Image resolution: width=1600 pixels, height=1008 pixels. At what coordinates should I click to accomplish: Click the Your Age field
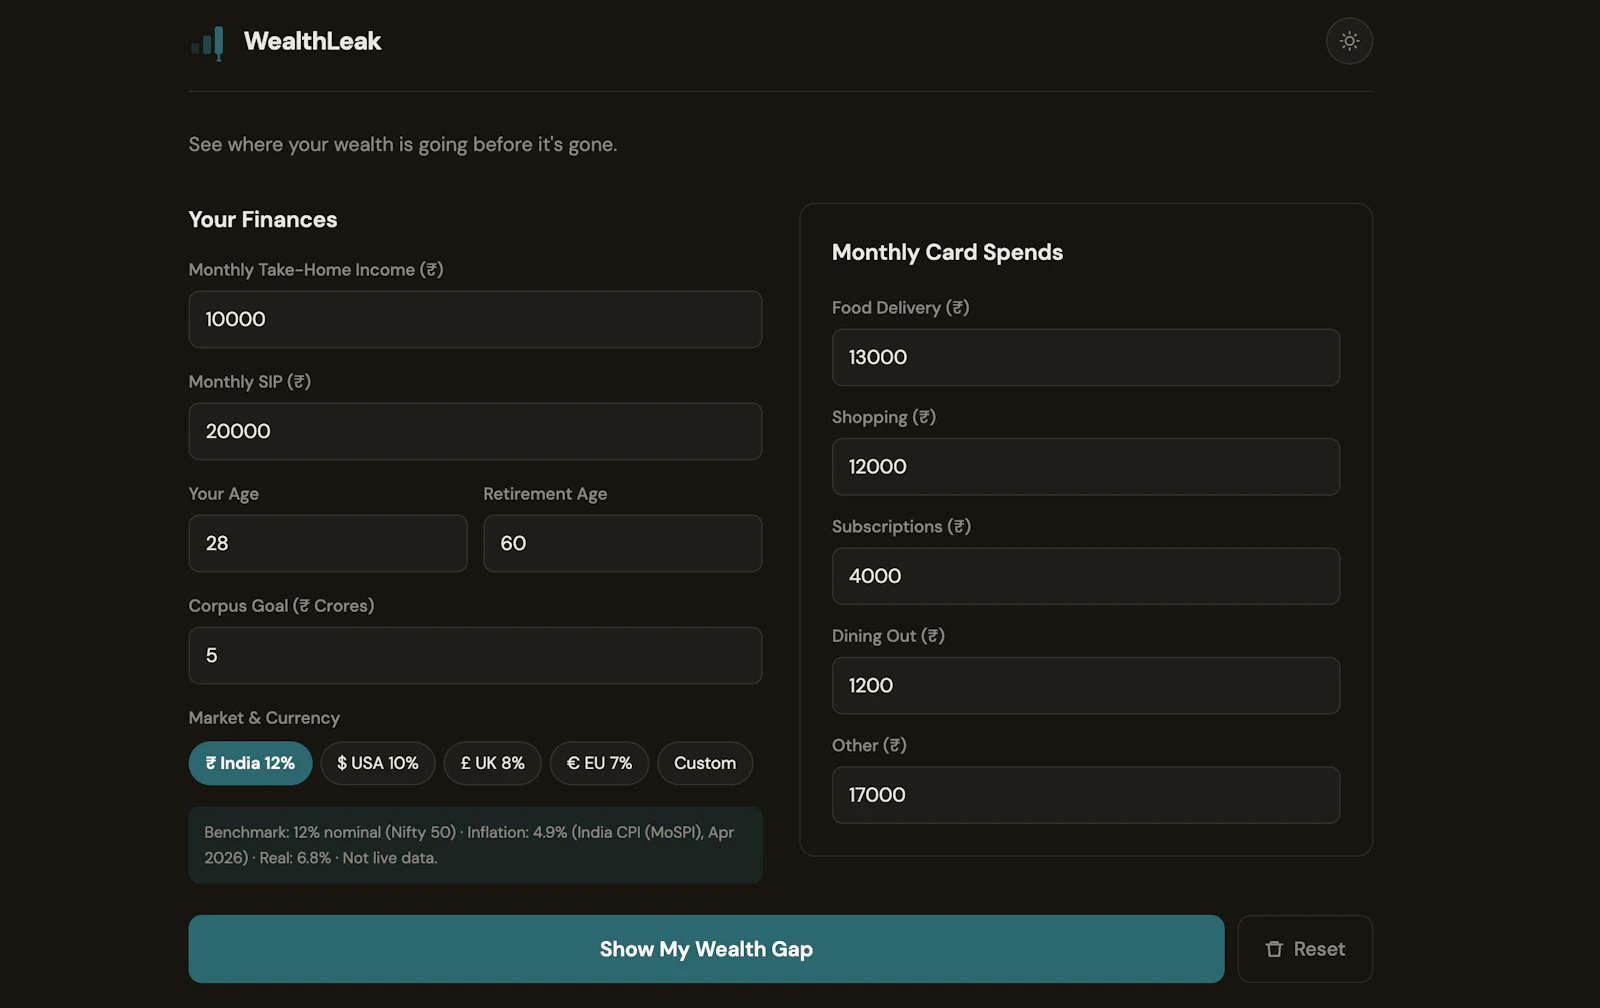click(328, 543)
